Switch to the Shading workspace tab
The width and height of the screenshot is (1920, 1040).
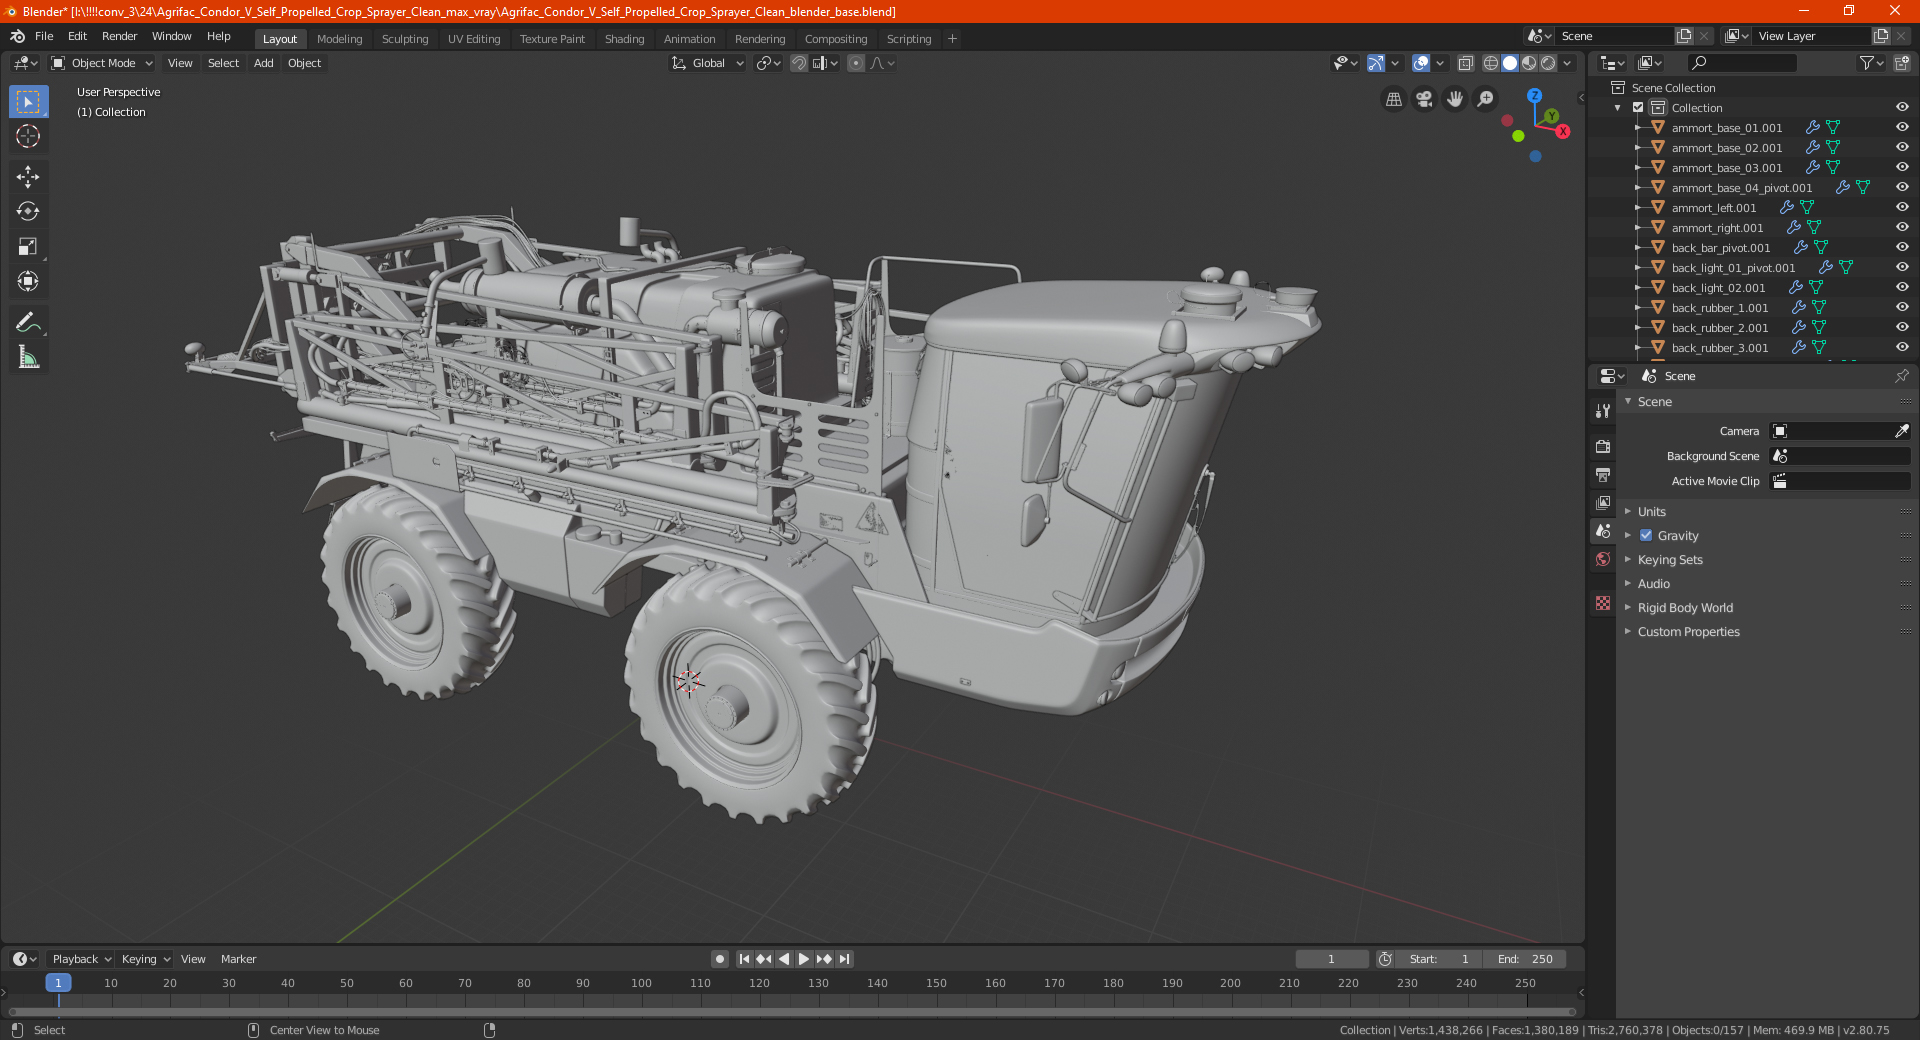click(624, 39)
